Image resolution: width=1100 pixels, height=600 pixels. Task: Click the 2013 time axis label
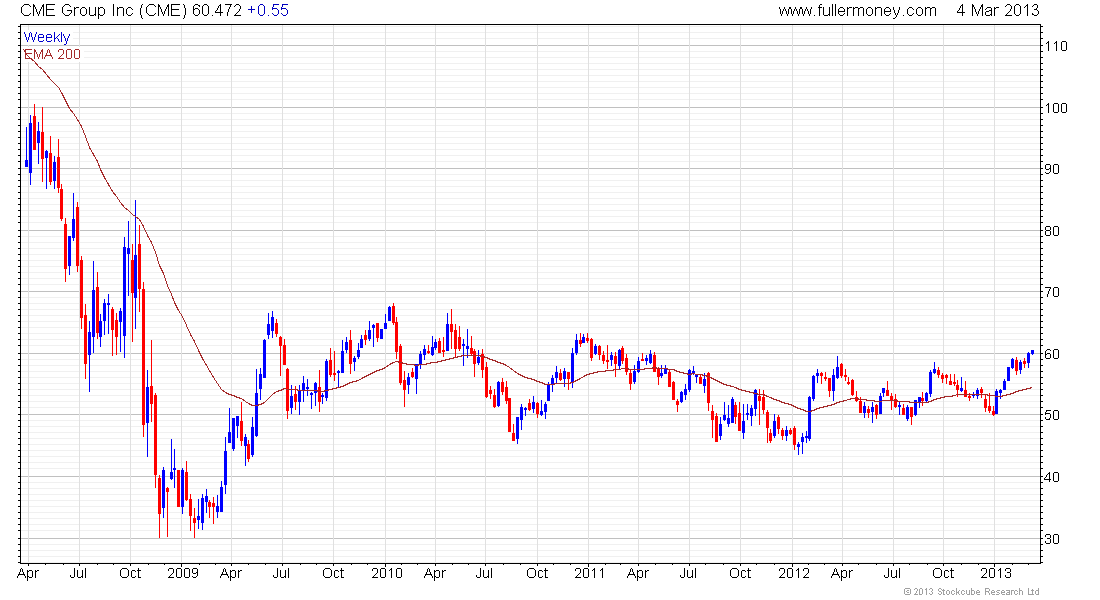coord(996,573)
